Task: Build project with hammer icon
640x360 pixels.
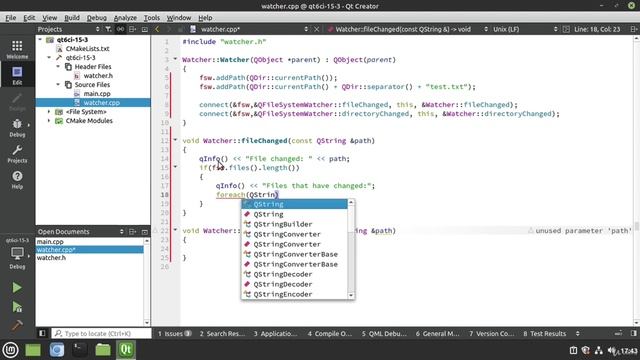Action: 17,325
